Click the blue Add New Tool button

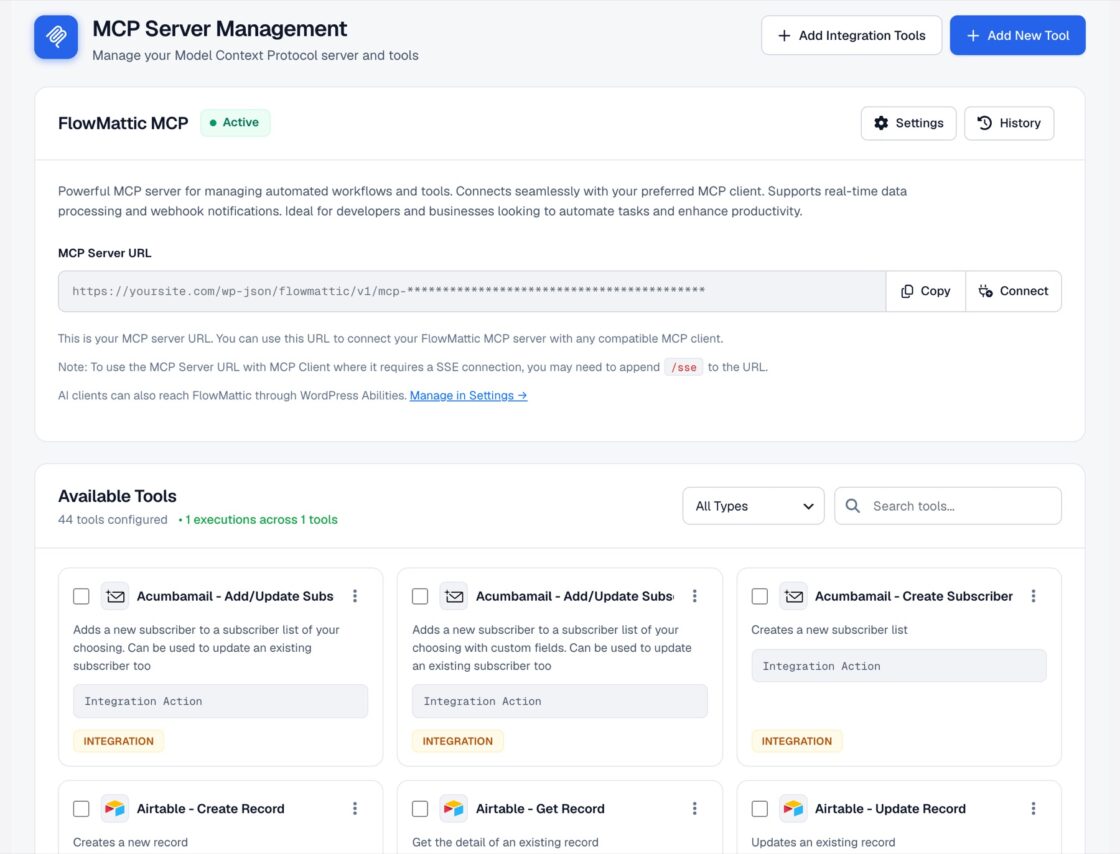(1017, 35)
